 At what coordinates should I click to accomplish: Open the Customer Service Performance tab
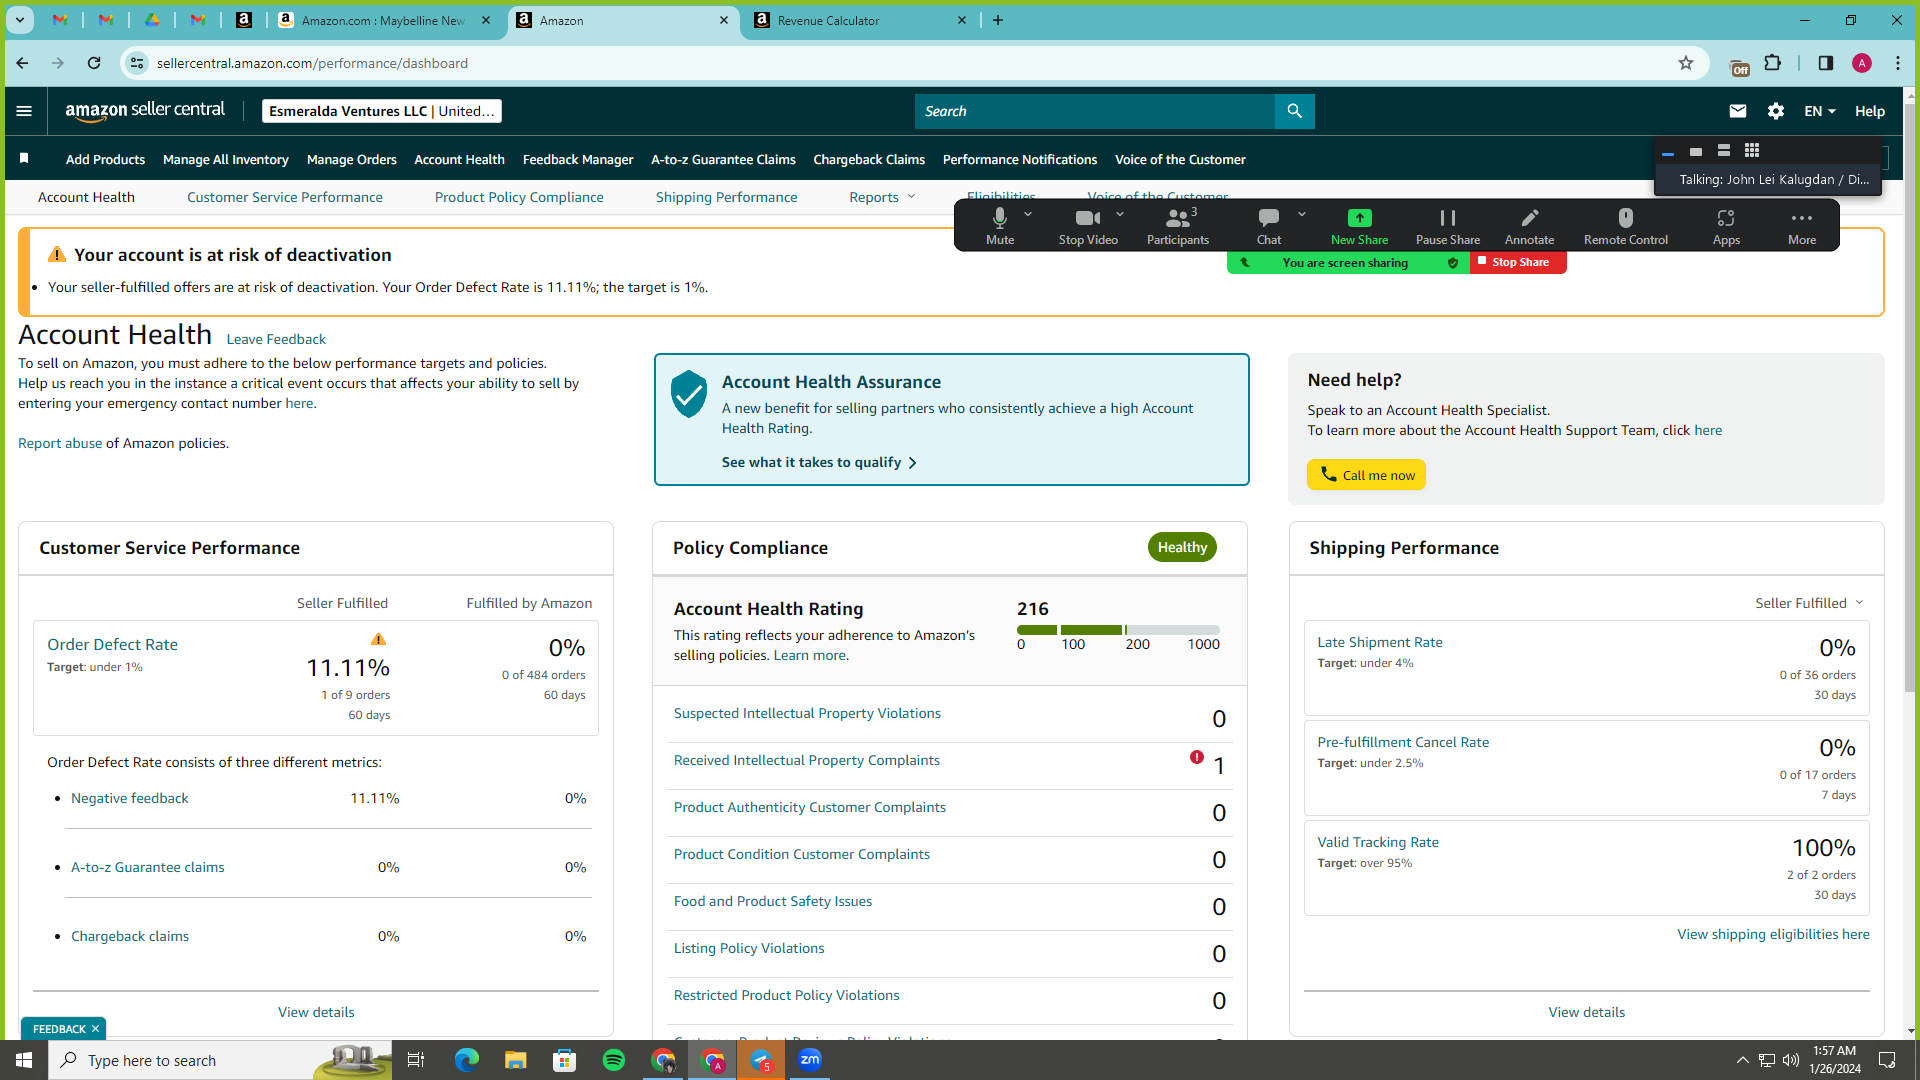[x=285, y=197]
